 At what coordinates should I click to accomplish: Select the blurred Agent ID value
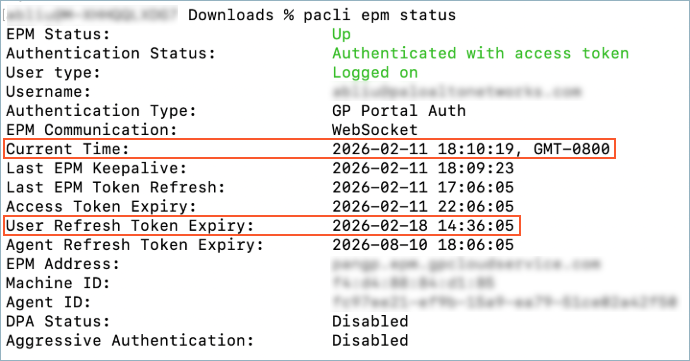[x=504, y=302]
